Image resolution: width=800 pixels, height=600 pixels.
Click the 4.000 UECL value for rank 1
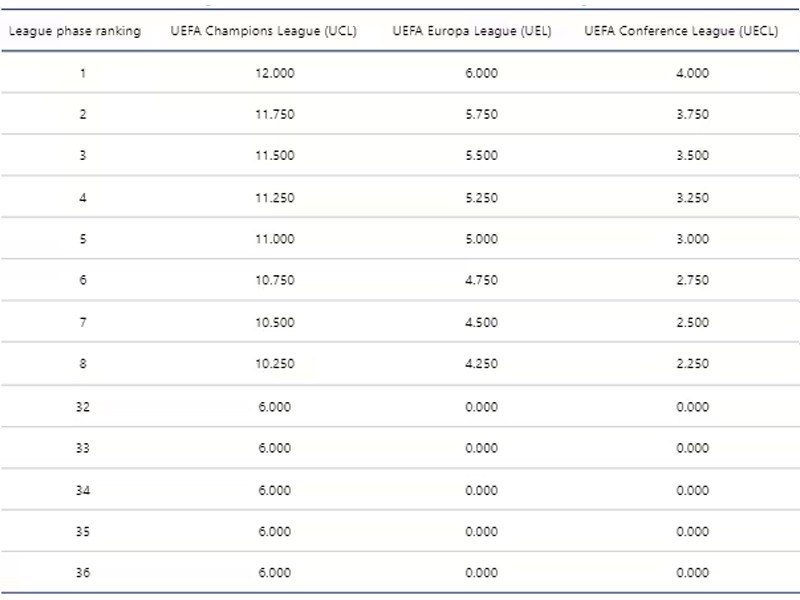pos(692,73)
